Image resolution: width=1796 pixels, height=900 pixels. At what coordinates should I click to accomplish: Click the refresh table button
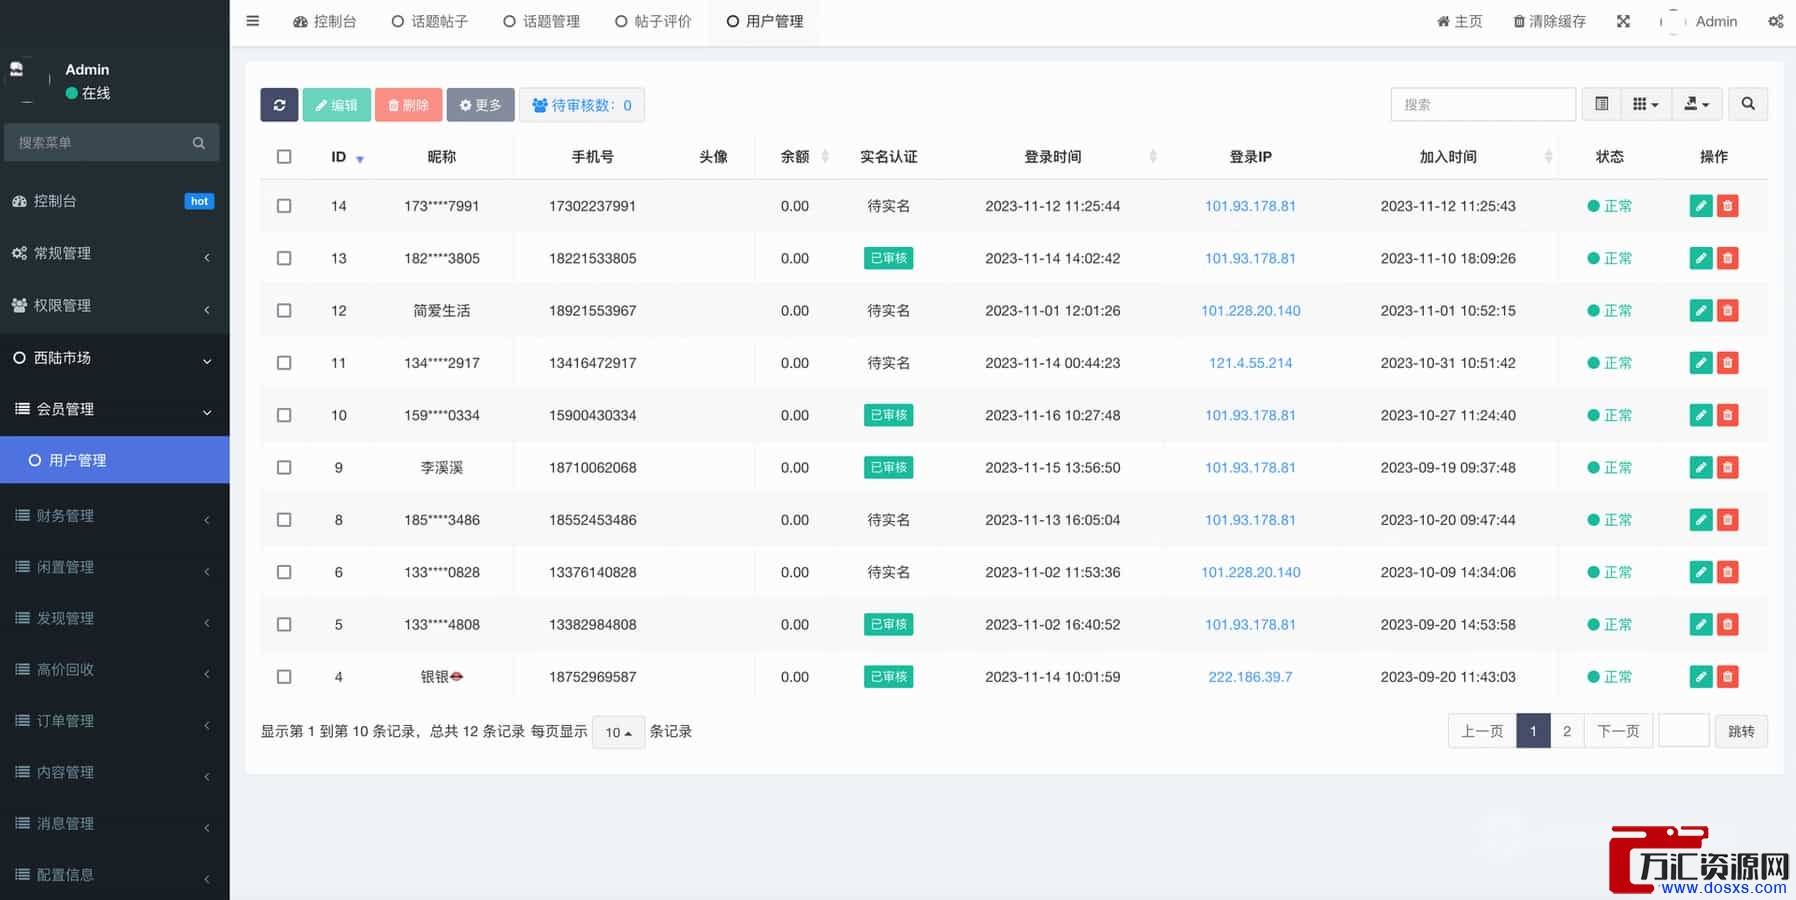click(279, 105)
